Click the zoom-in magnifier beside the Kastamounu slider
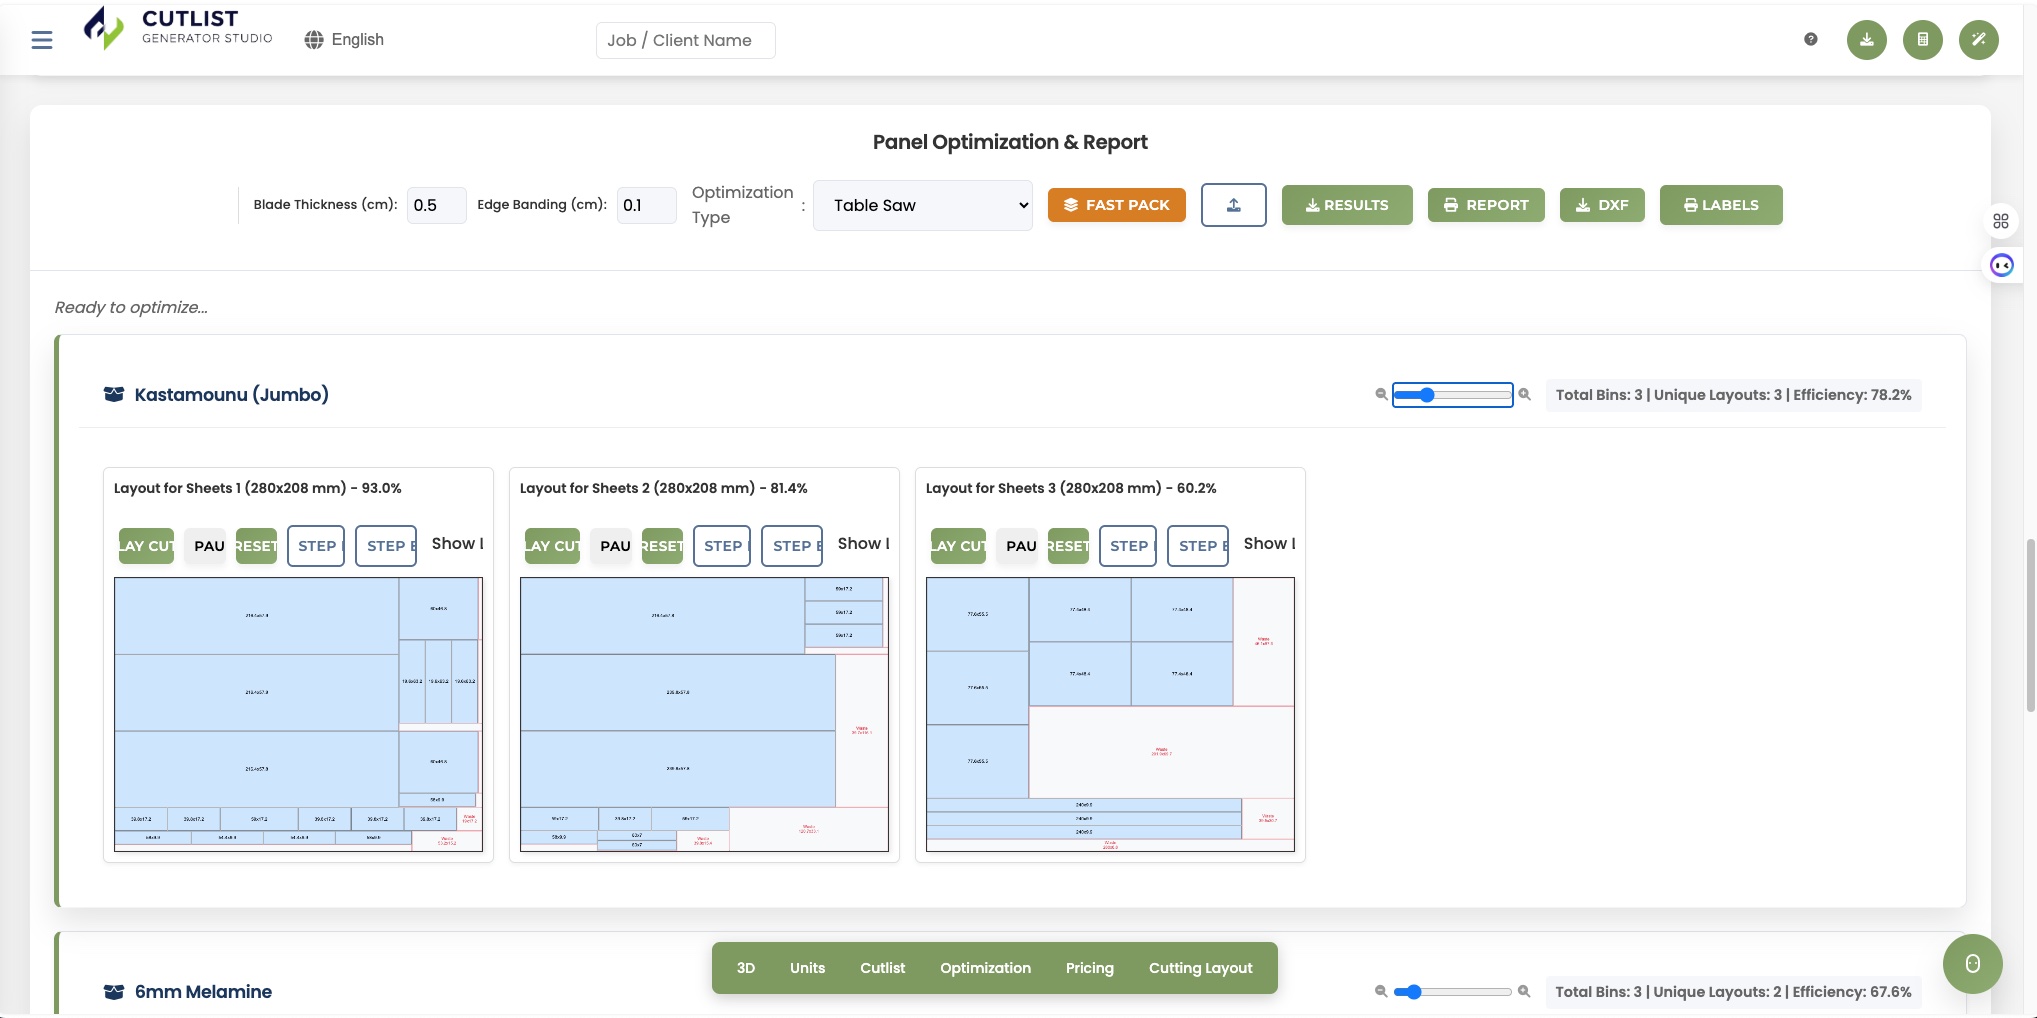The height and width of the screenshot is (1018, 2037). [x=1524, y=395]
